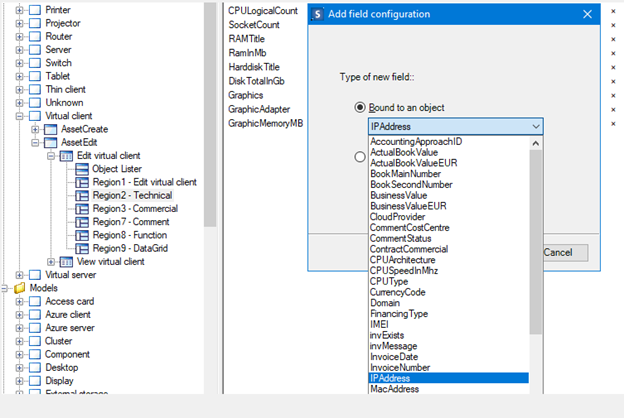Screen dimensions: 624x418
Task: Remove the RAMTitle field with its X
Action: pos(613,39)
